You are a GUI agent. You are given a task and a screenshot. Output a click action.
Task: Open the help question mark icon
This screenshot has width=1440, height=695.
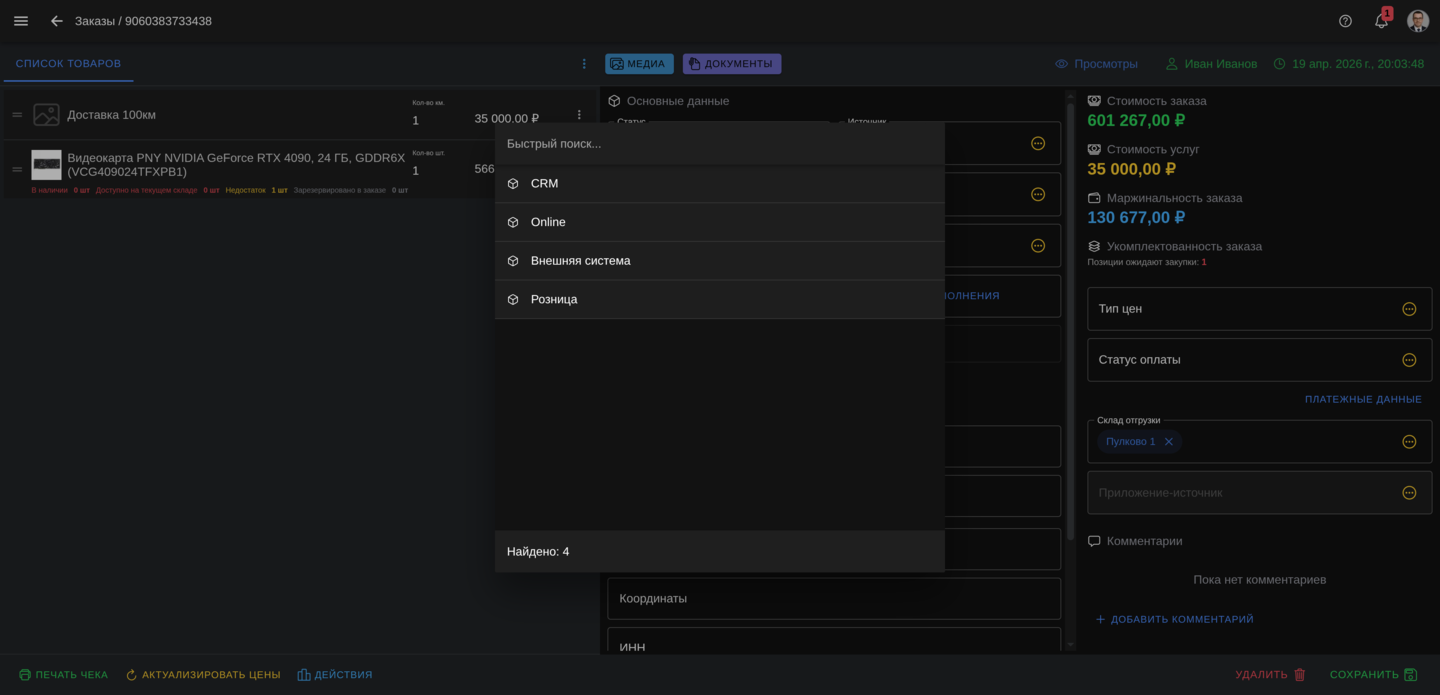pos(1345,21)
